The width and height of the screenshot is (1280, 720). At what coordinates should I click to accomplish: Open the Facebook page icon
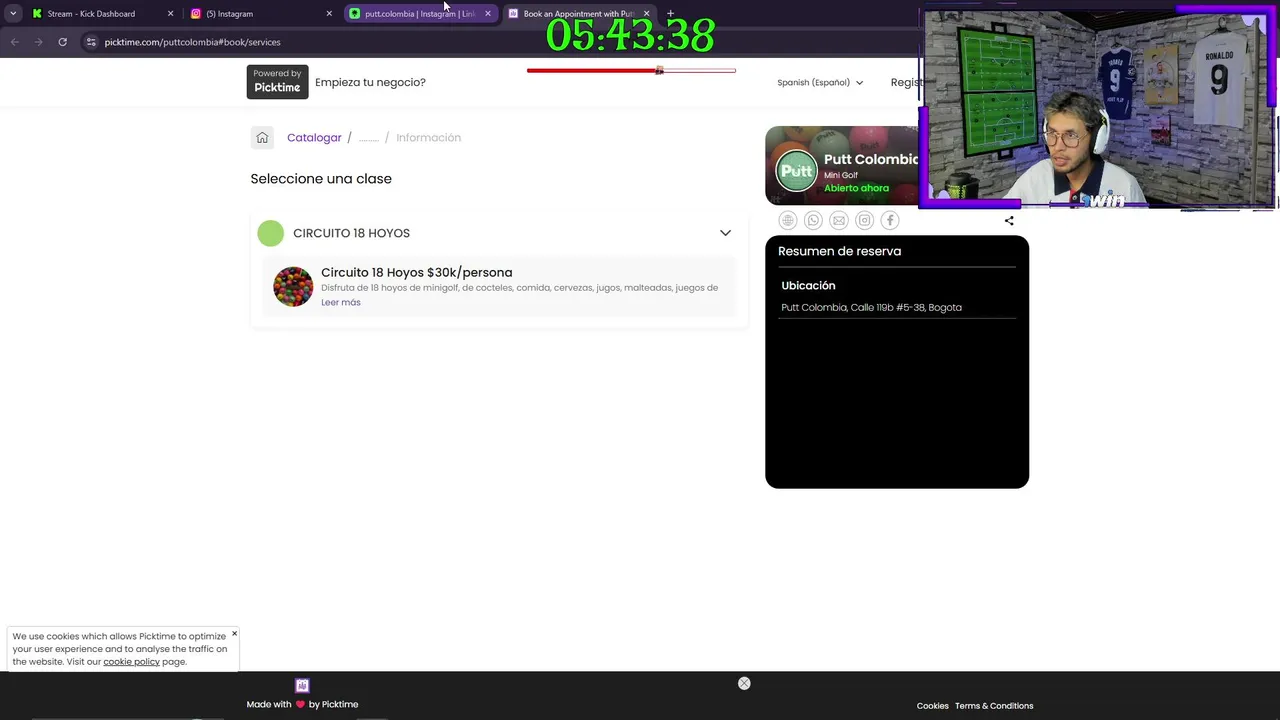coord(890,220)
